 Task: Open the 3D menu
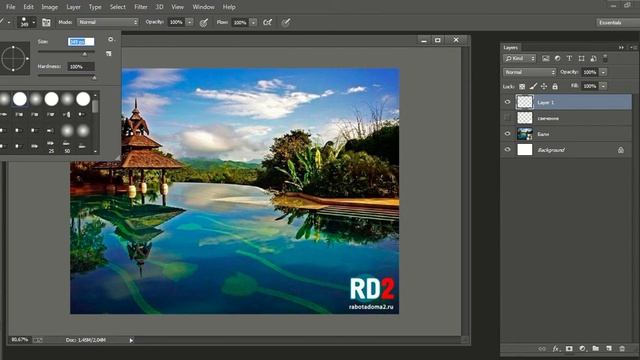159,7
